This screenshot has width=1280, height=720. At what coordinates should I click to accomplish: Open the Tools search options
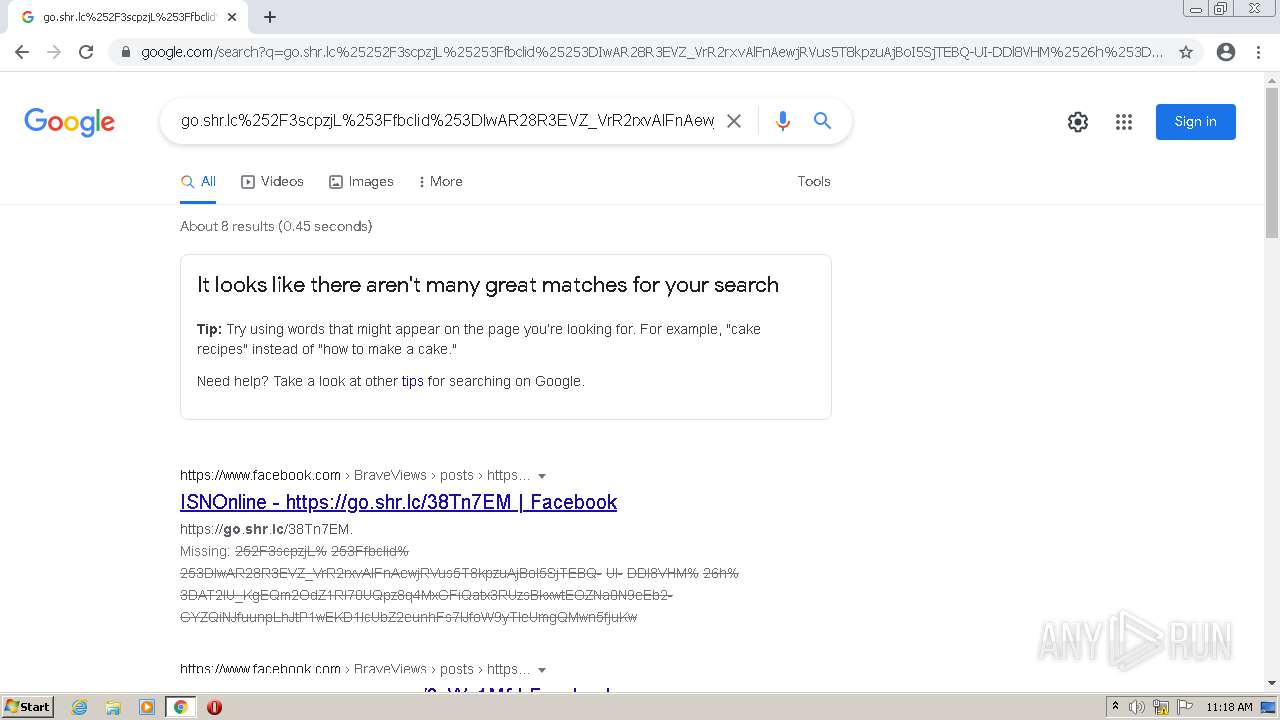coord(814,182)
